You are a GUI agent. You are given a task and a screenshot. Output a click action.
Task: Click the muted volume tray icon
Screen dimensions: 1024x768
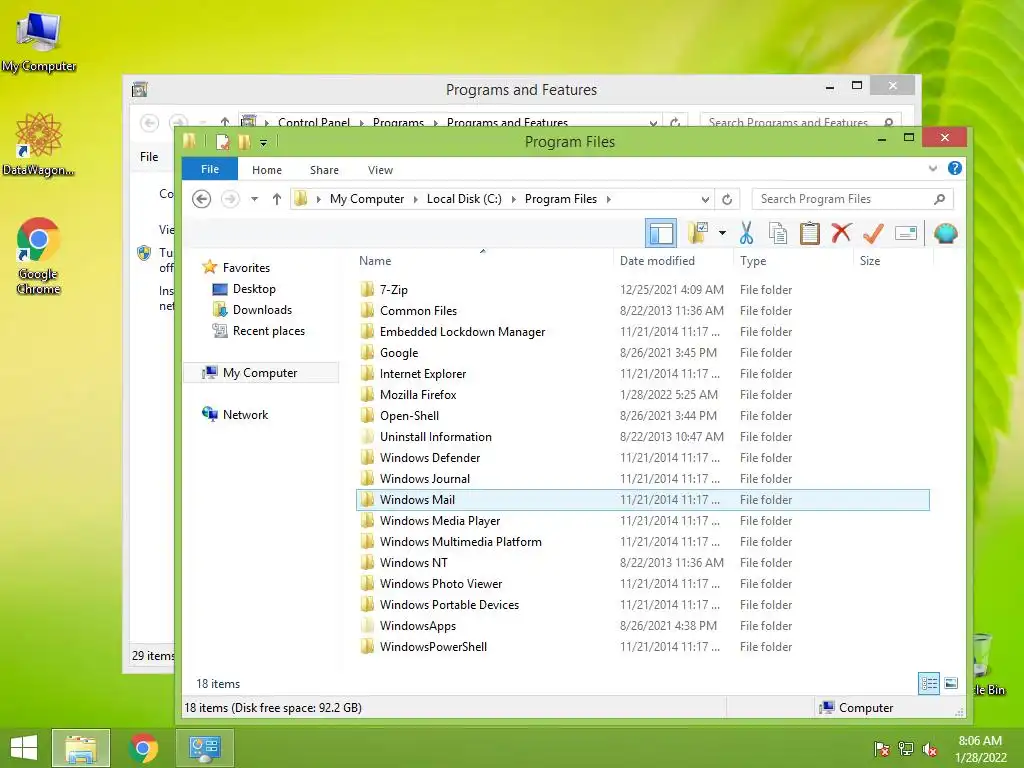click(930, 749)
